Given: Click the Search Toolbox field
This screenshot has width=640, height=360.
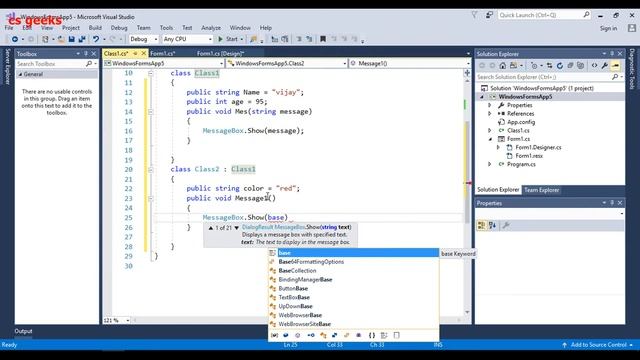Looking at the screenshot, I should point(57,64).
